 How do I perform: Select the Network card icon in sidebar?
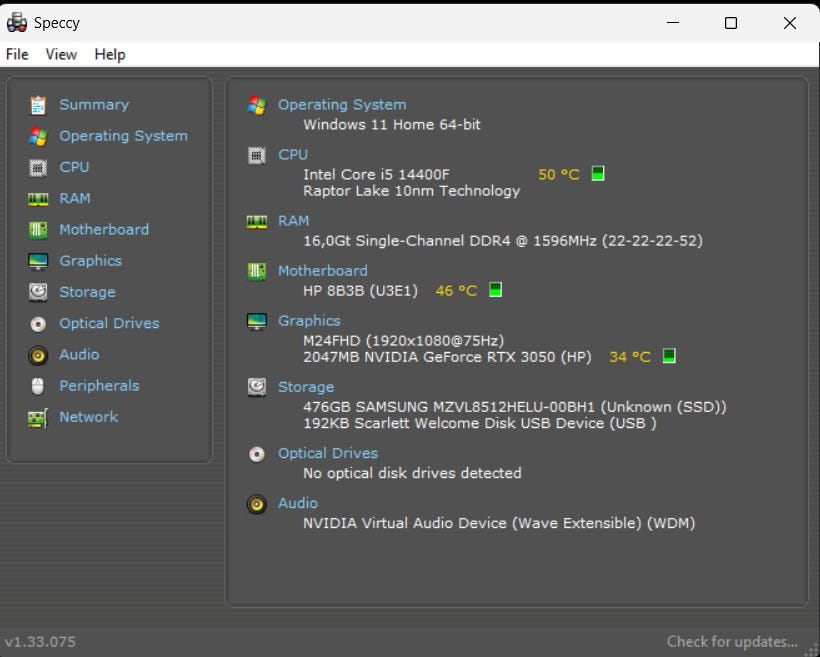pyautogui.click(x=38, y=418)
